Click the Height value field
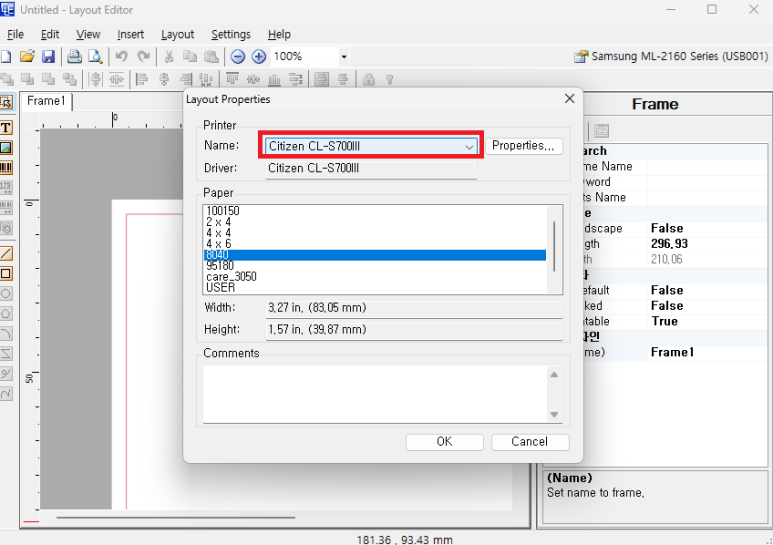 coord(414,330)
